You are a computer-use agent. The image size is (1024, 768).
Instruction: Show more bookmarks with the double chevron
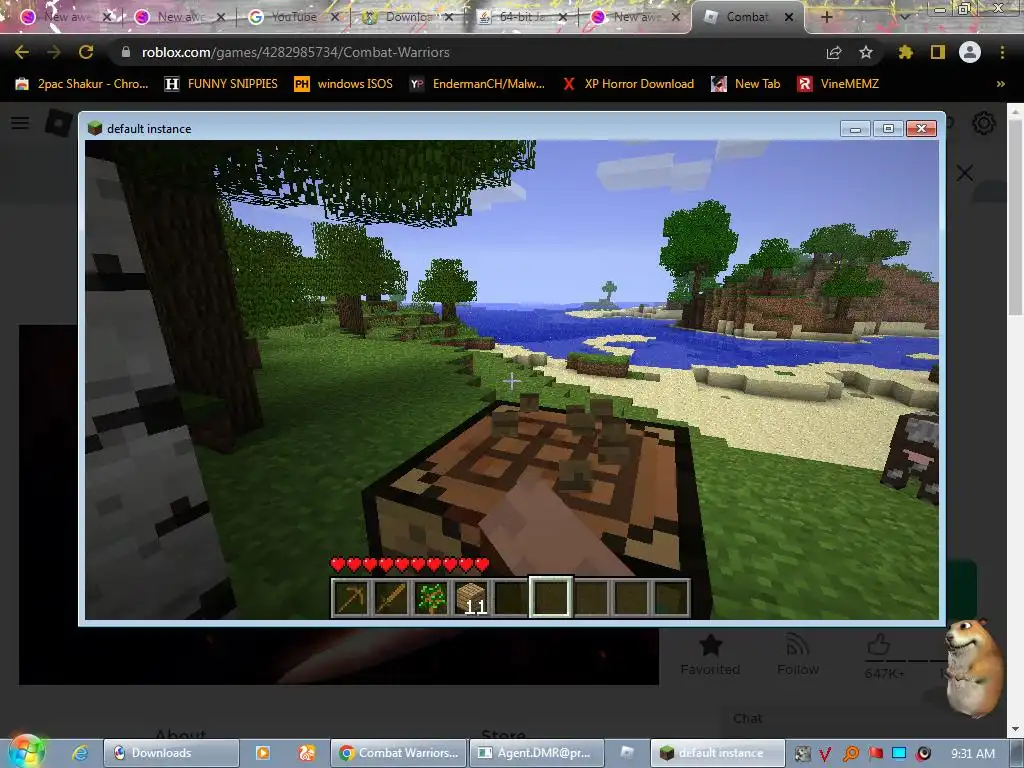[1000, 84]
